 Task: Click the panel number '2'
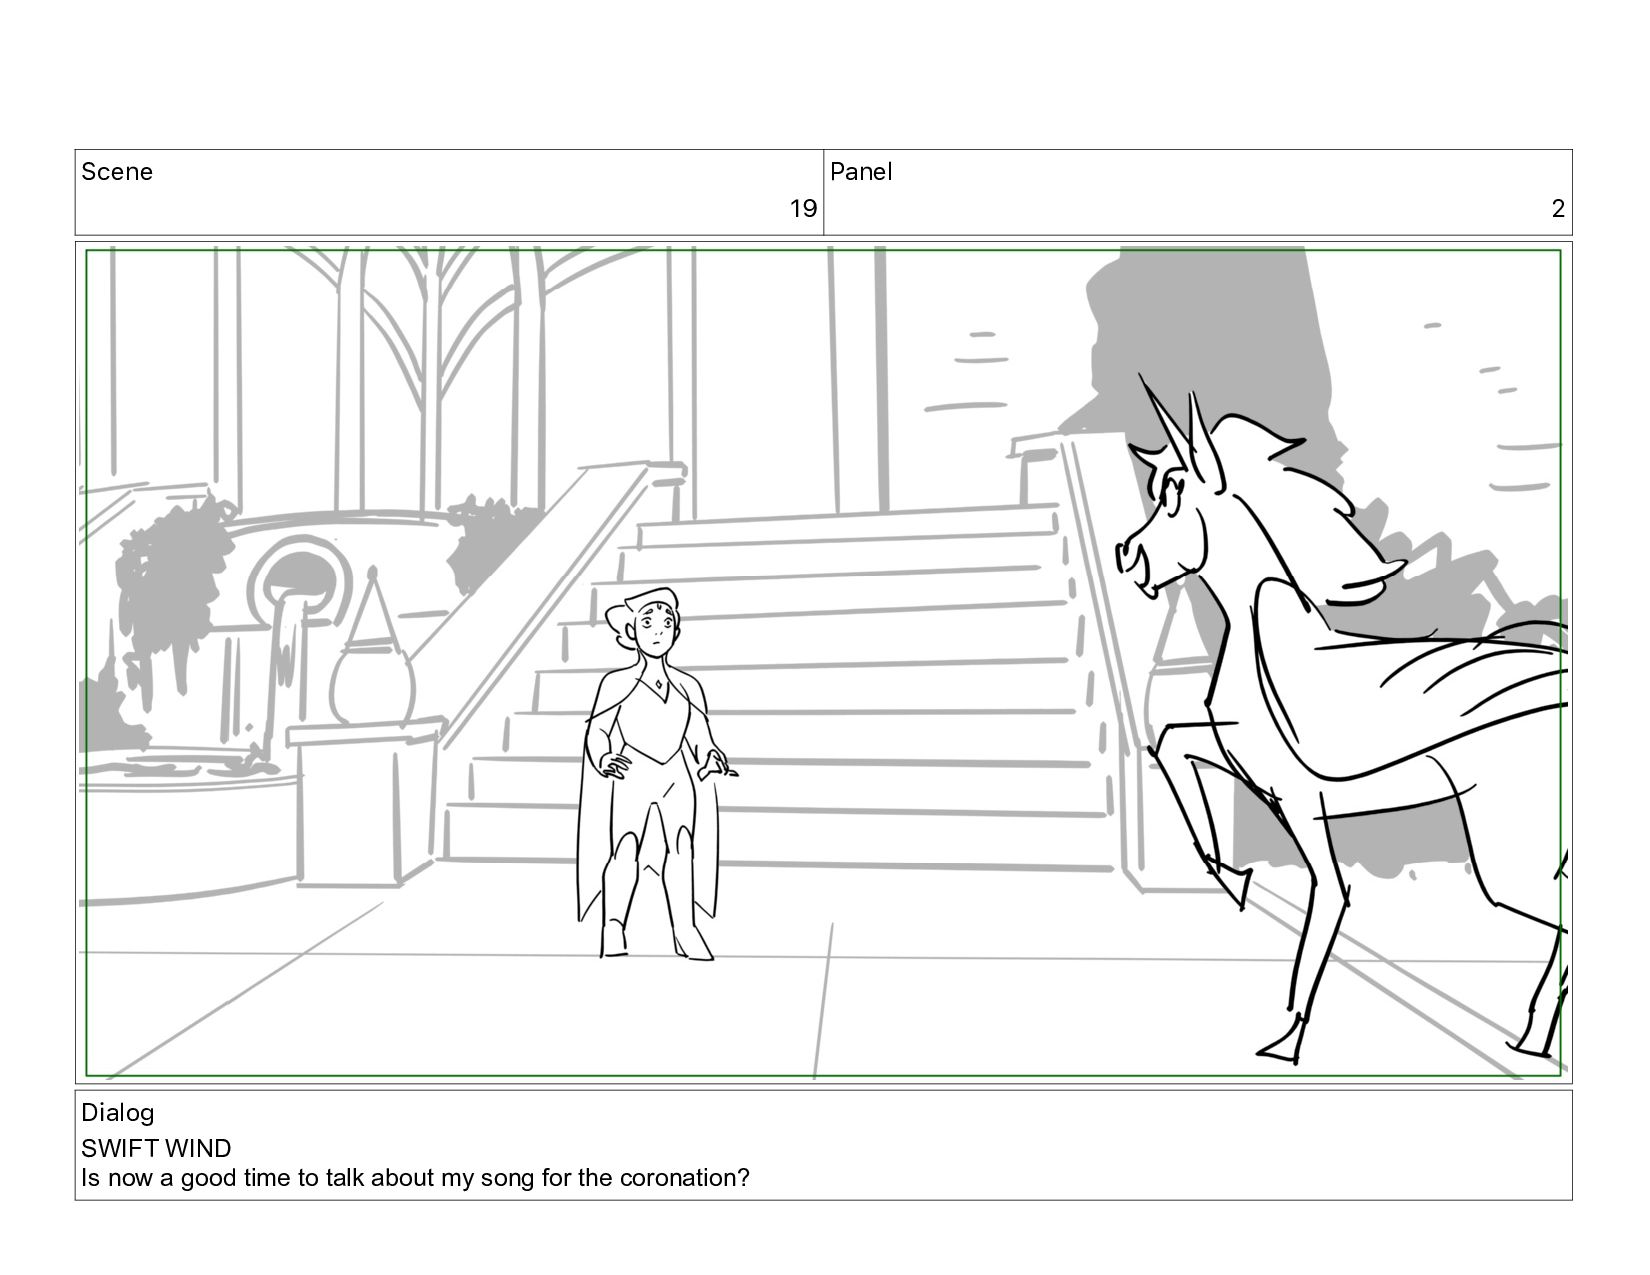[1558, 209]
